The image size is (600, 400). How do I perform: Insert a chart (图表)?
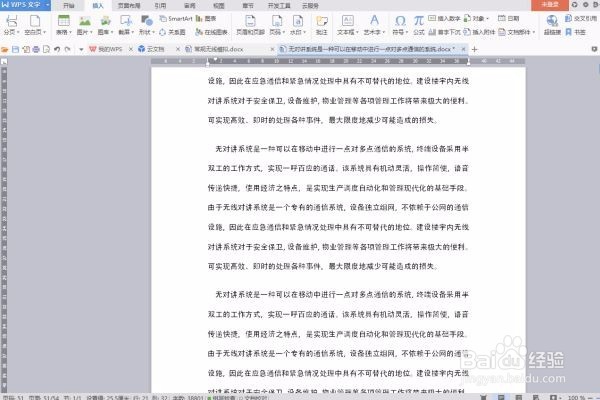tap(206, 18)
